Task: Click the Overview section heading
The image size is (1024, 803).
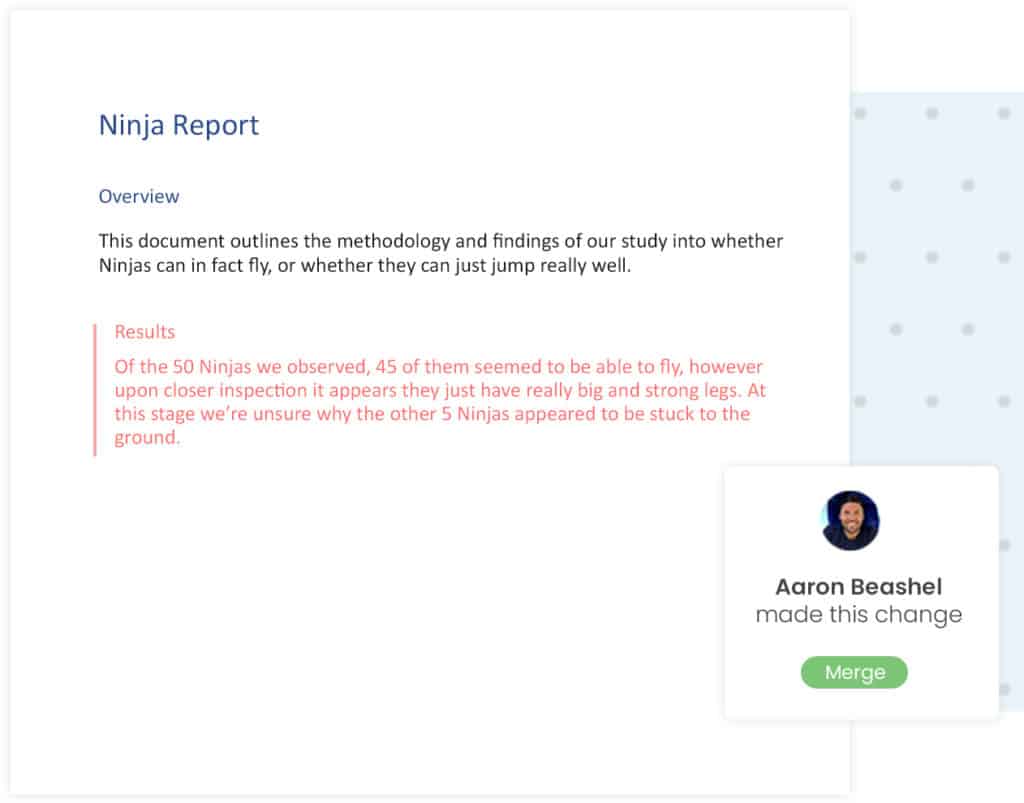Action: coord(138,197)
